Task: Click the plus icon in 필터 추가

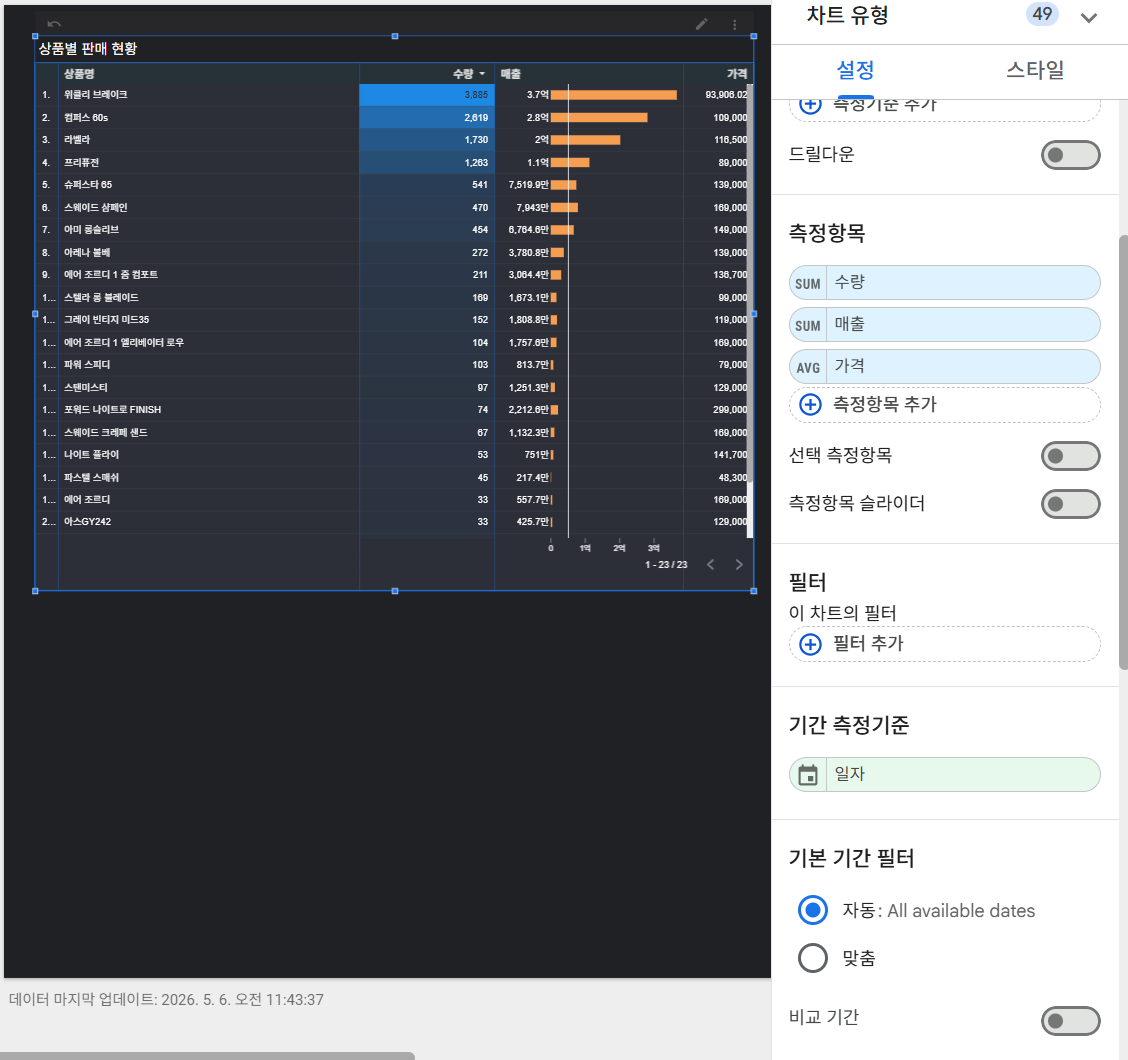Action: (810, 644)
